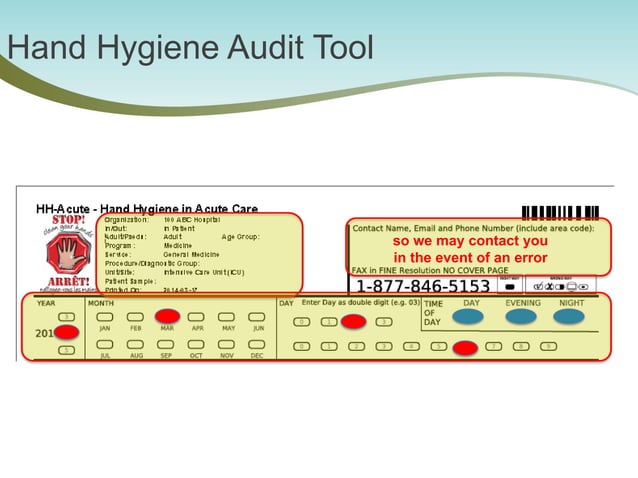Select the blue NIGHT time-of-day oval
This screenshot has width=638, height=478.
click(x=569, y=316)
